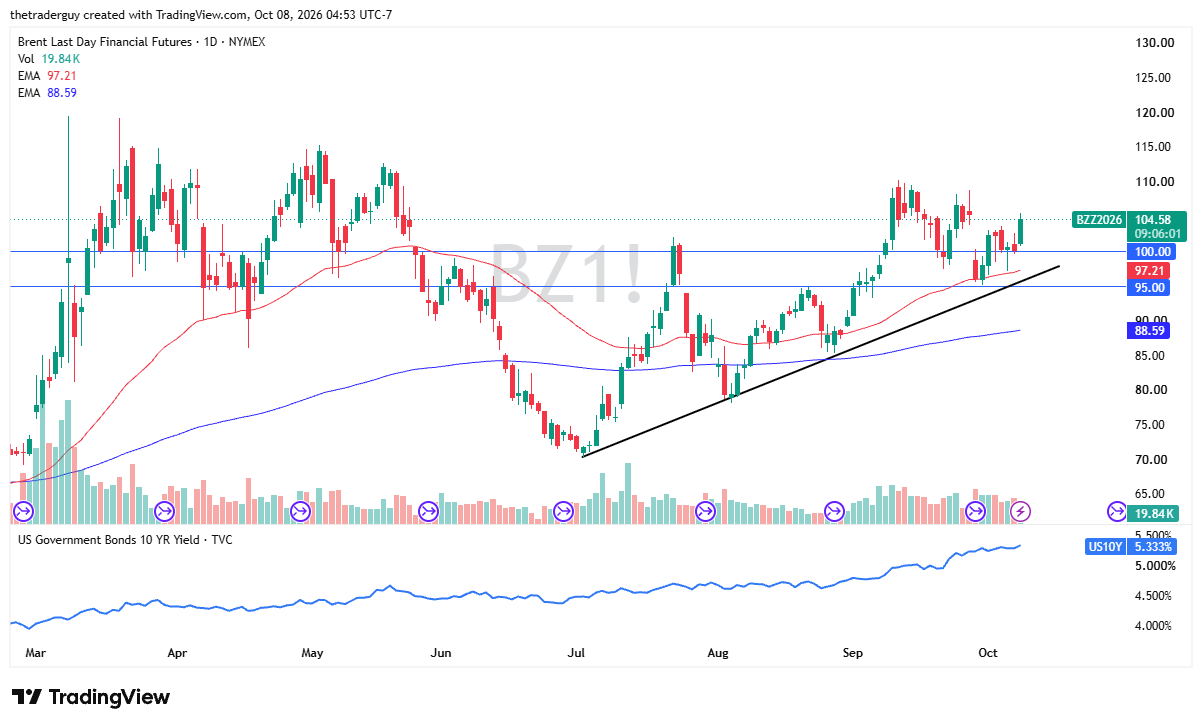Viewport: 1202px width, 727px height.
Task: Click the contract rollover marker just before May
Action: pyautogui.click(x=300, y=512)
